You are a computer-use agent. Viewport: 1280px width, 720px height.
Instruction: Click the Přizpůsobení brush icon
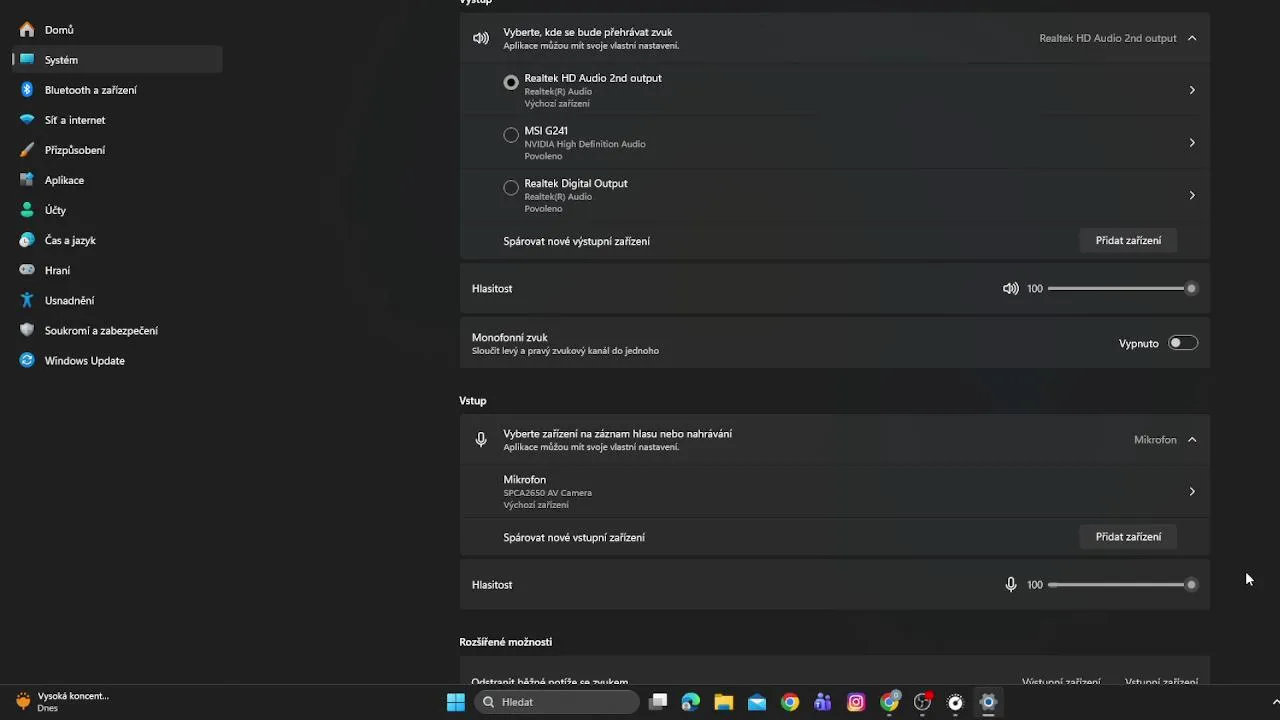[x=27, y=150]
